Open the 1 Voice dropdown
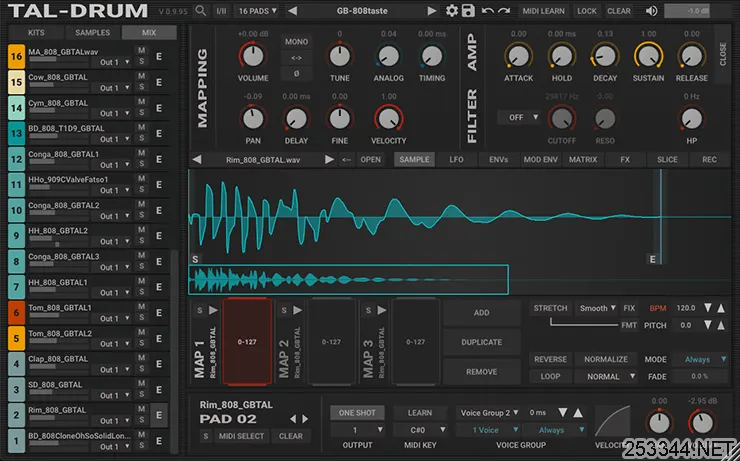 489,430
